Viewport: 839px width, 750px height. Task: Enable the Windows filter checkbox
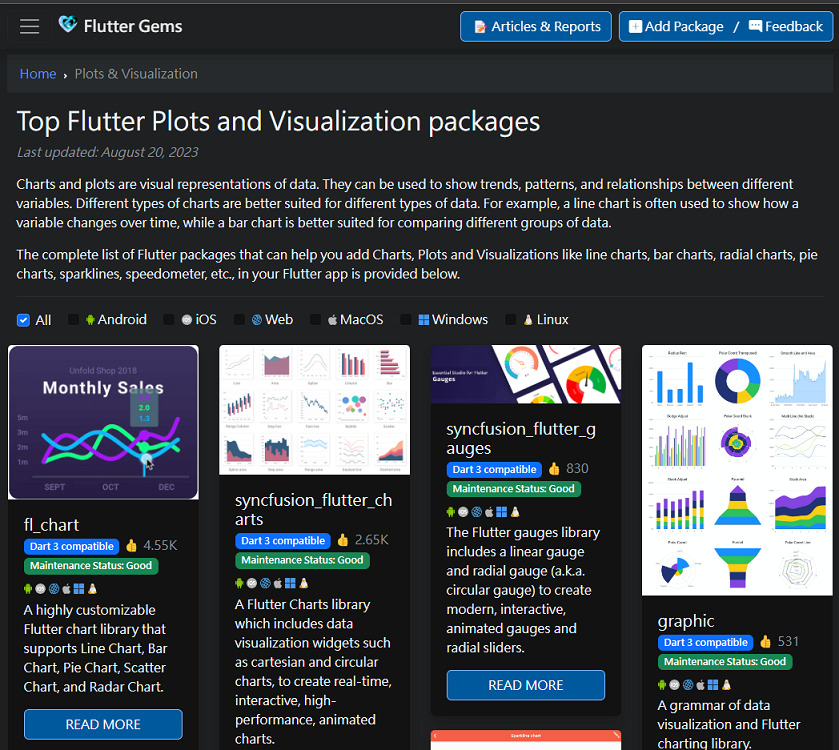[406, 319]
